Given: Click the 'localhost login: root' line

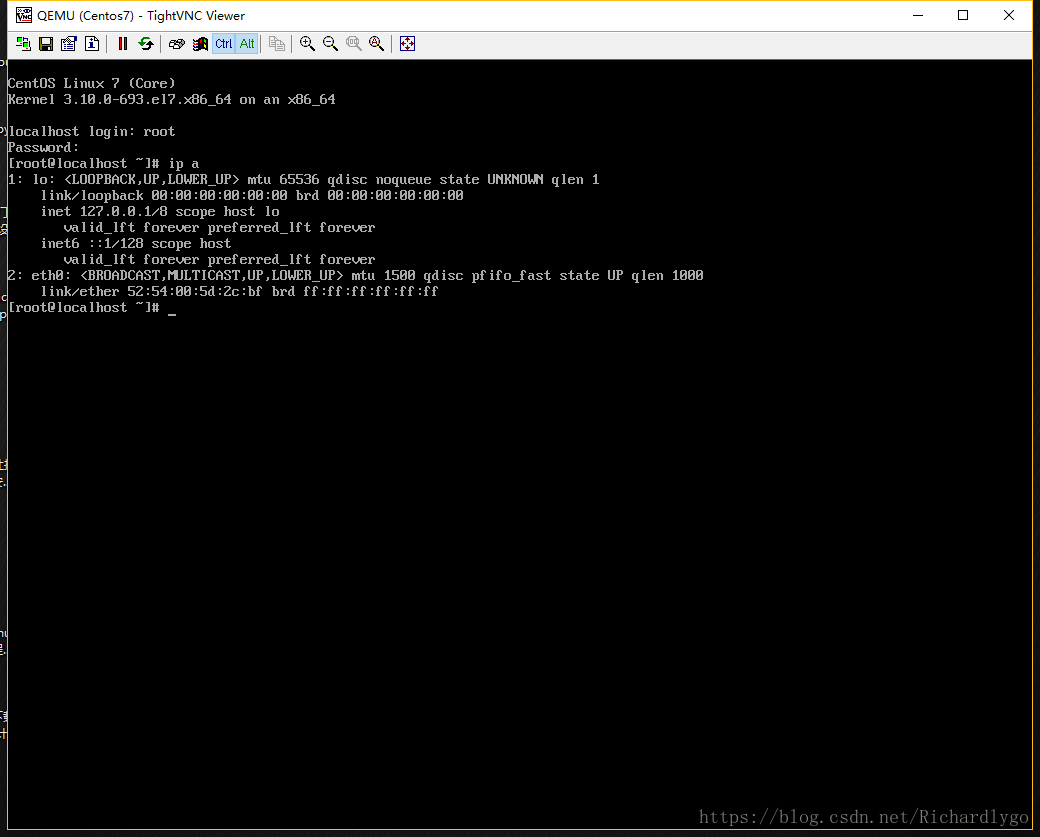Looking at the screenshot, I should point(92,131).
